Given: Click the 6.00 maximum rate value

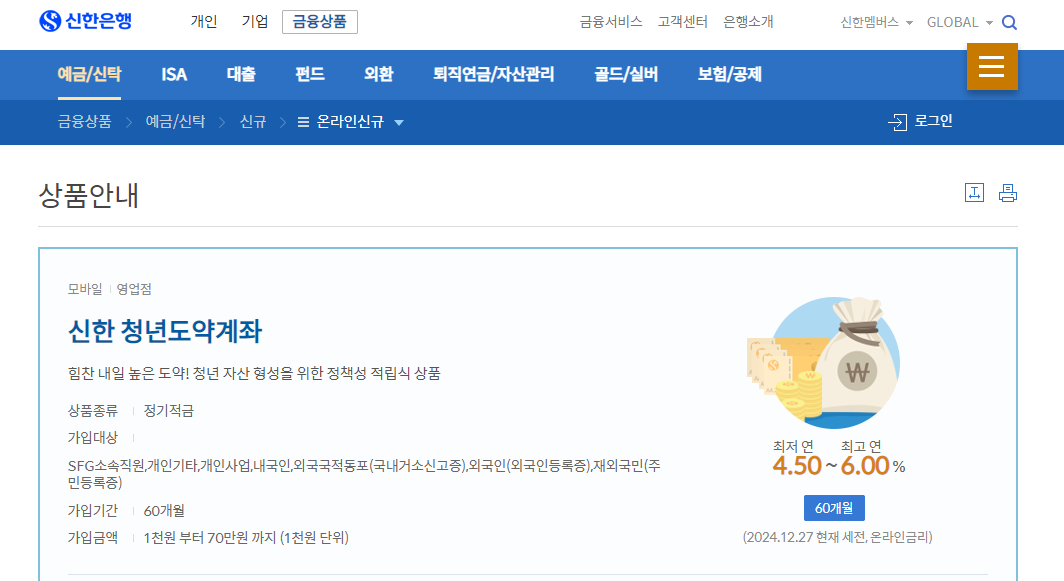Looking at the screenshot, I should [864, 466].
